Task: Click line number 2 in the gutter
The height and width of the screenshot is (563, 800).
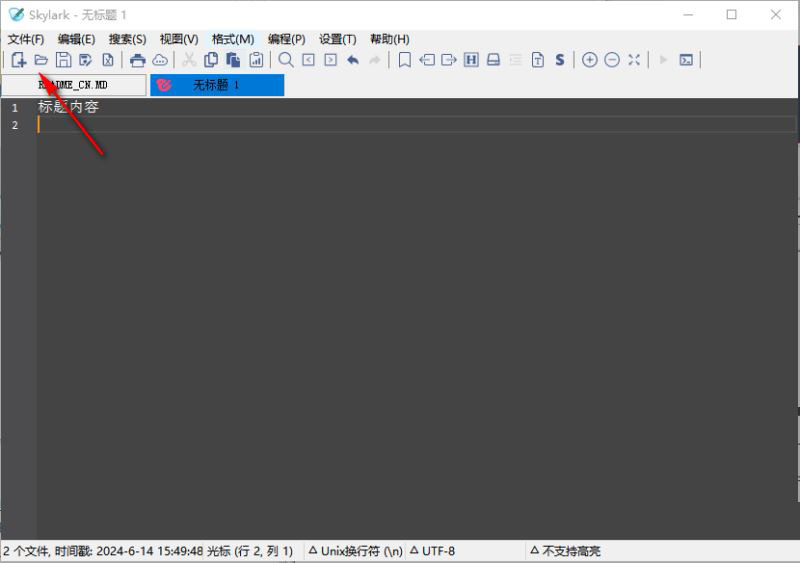Action: pos(15,125)
